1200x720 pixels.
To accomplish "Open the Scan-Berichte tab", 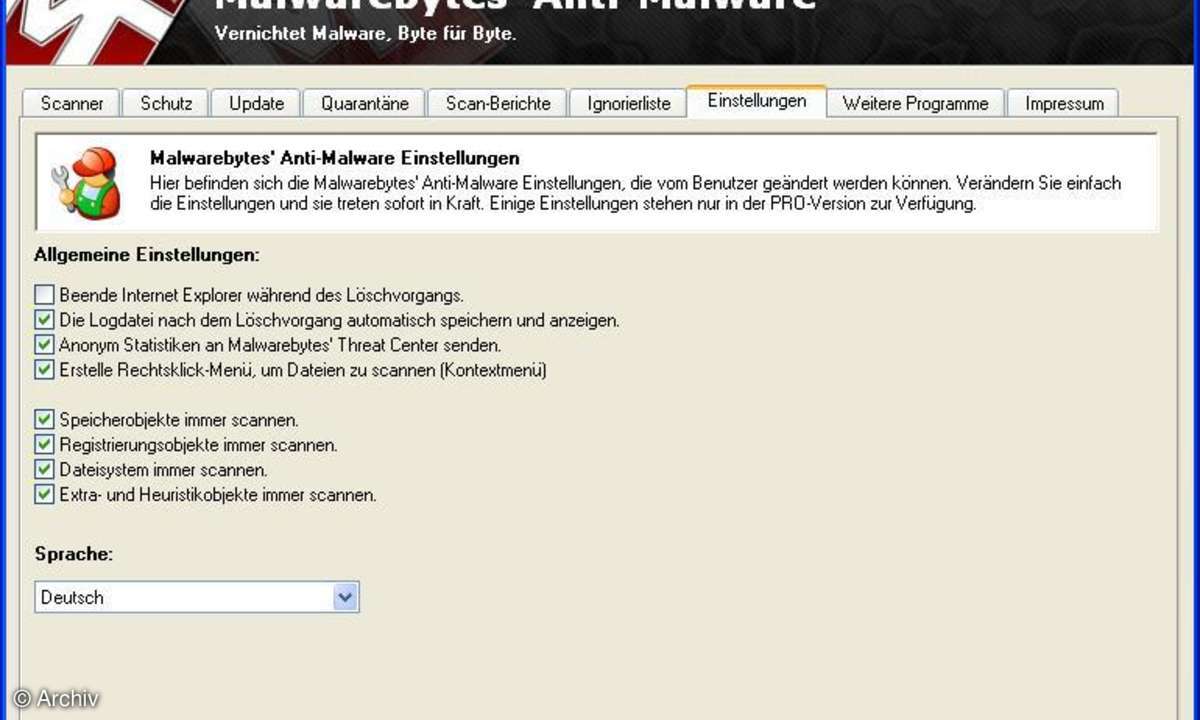I will tap(498, 103).
